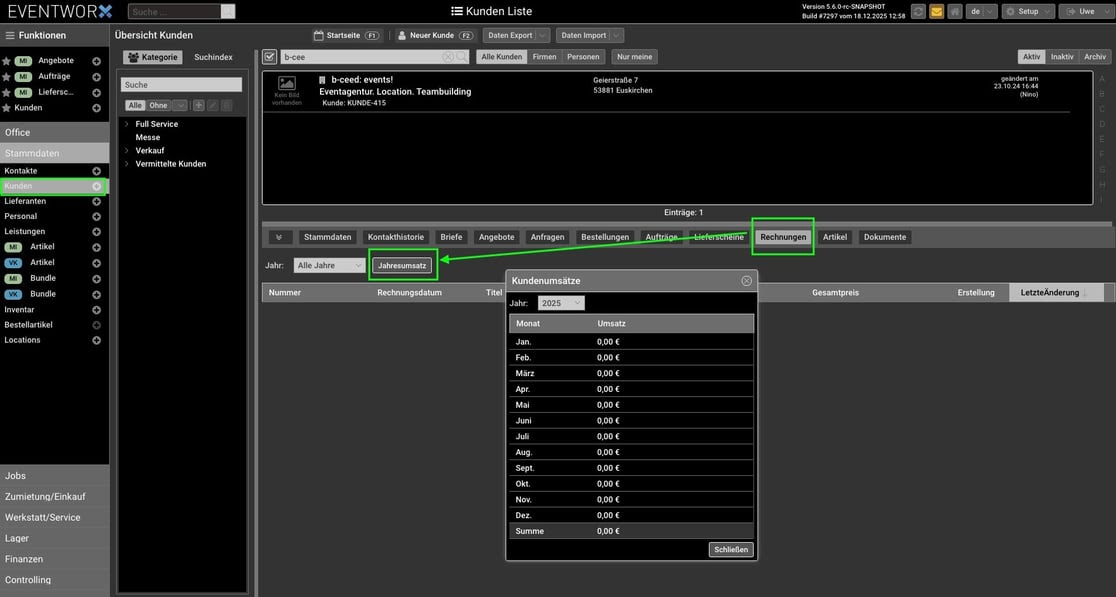Switch status filter to Inaktiv
This screenshot has width=1116, height=597.
click(1062, 57)
